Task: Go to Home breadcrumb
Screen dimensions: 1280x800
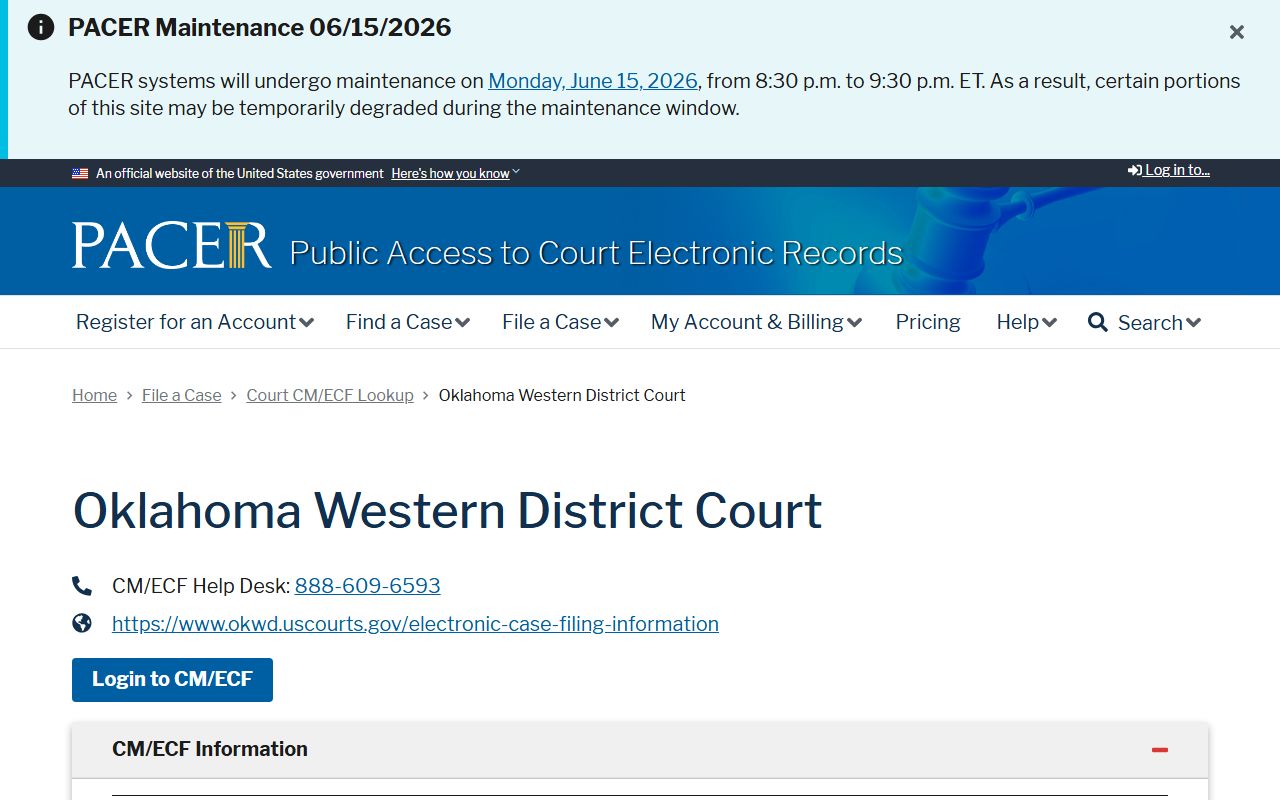Action: pos(94,395)
